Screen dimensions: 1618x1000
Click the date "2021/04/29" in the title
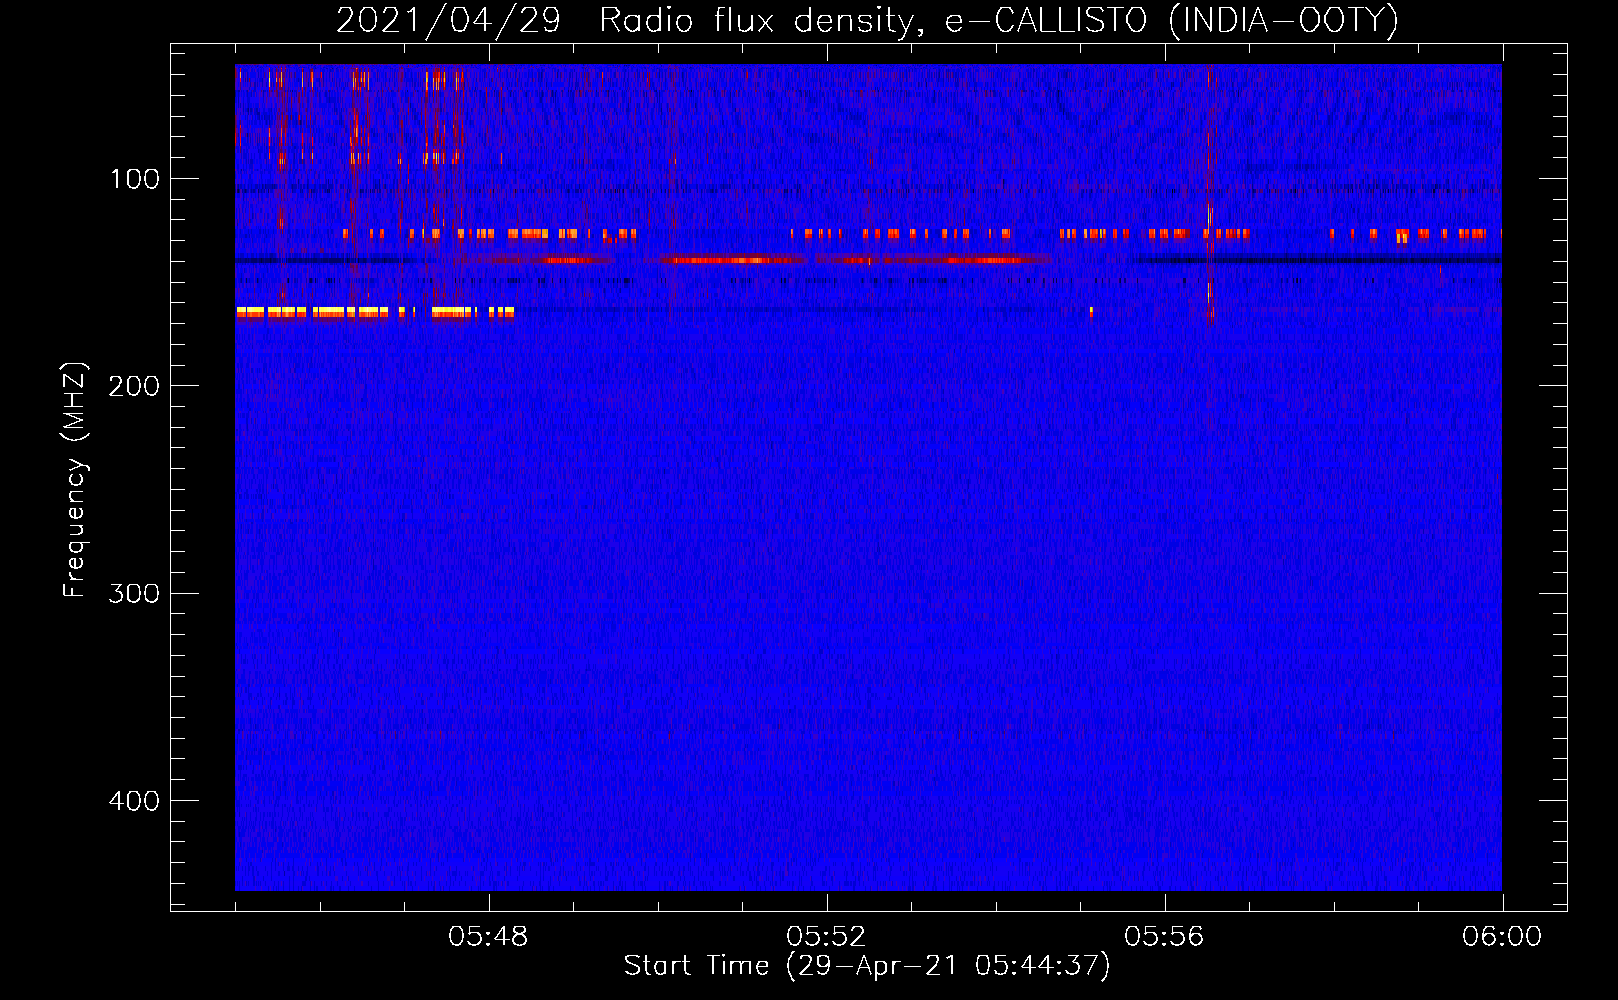coord(448,20)
